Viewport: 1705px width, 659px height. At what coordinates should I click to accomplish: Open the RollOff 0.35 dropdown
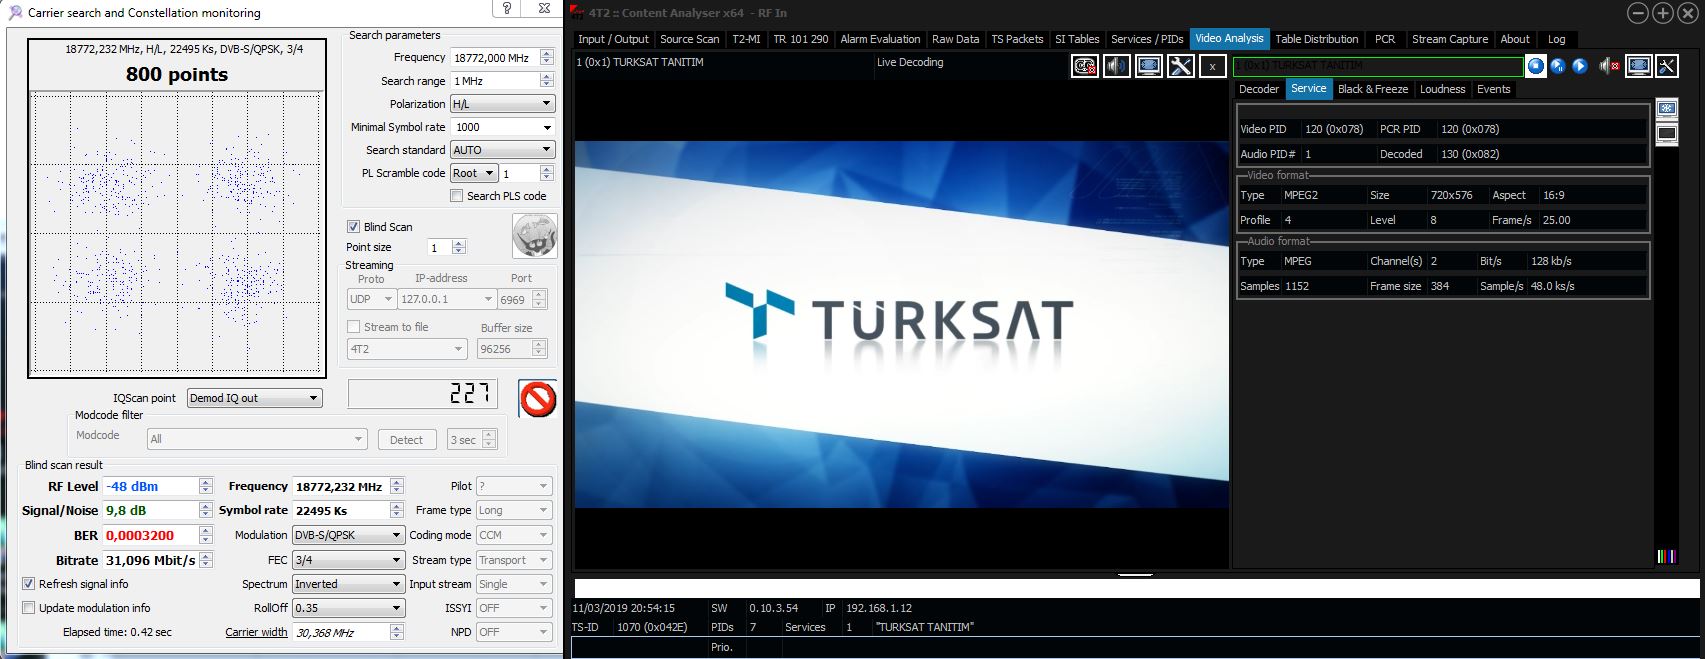tap(348, 608)
